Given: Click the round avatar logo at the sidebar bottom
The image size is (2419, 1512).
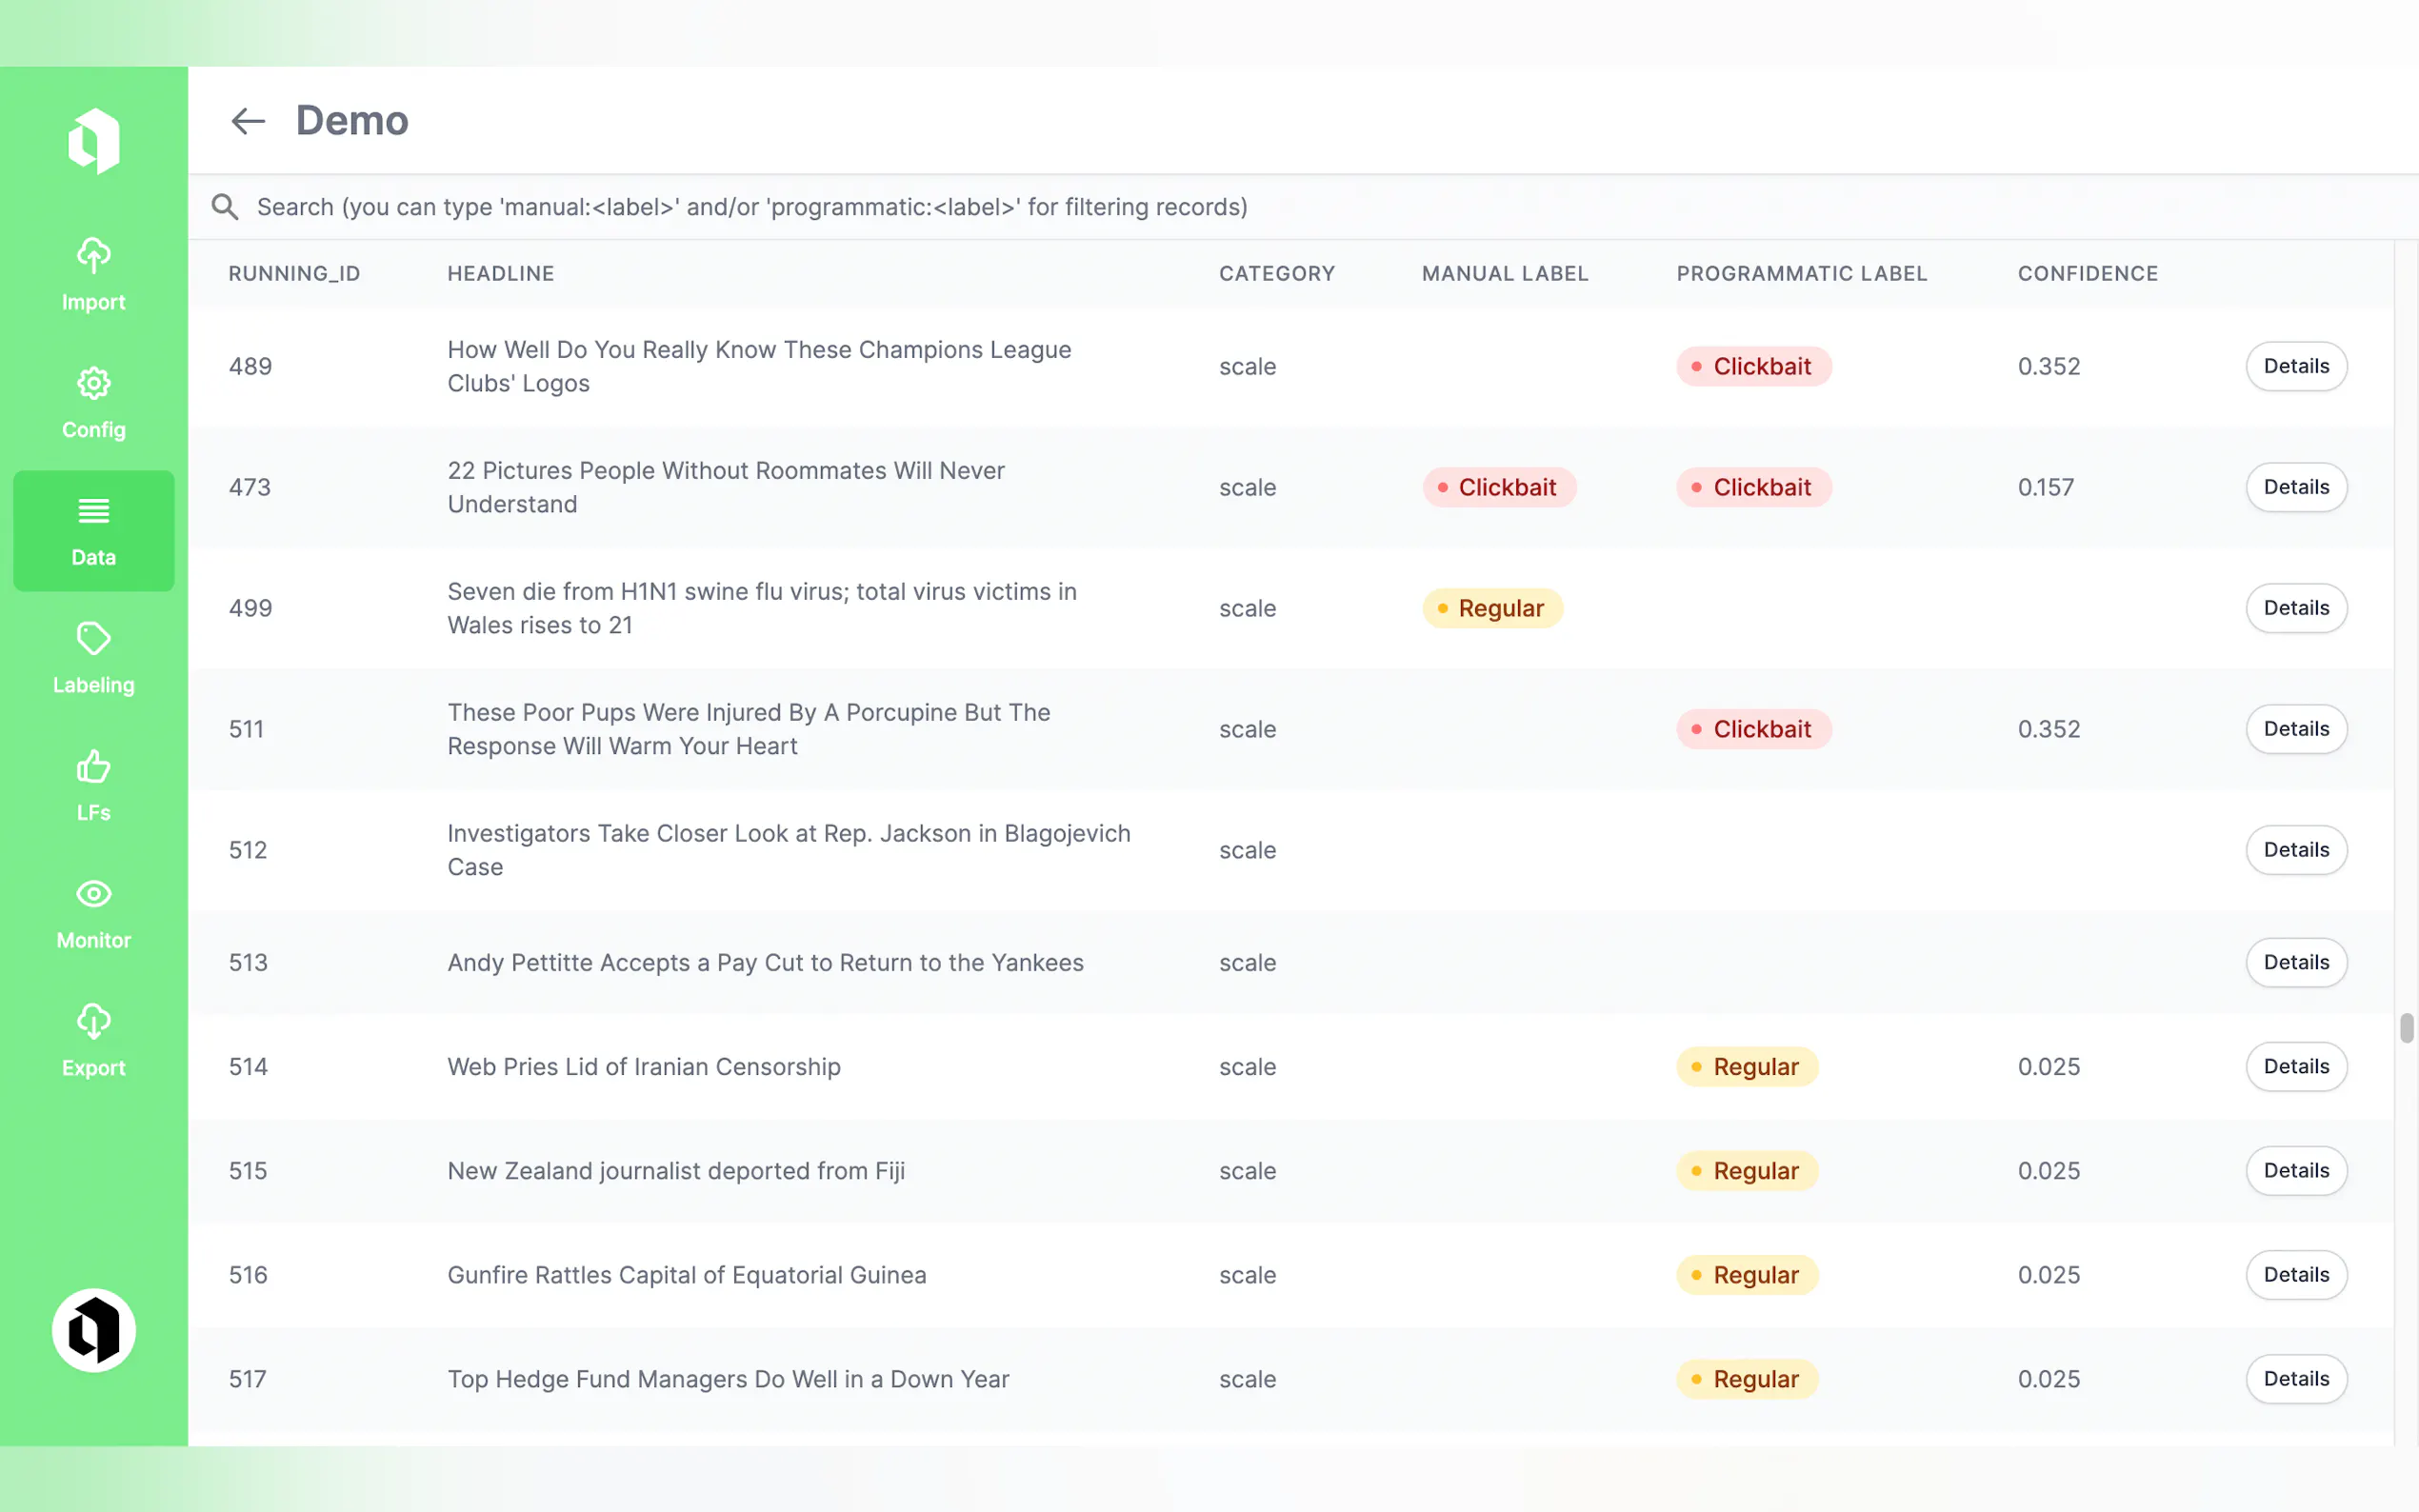Looking at the screenshot, I should point(93,1330).
